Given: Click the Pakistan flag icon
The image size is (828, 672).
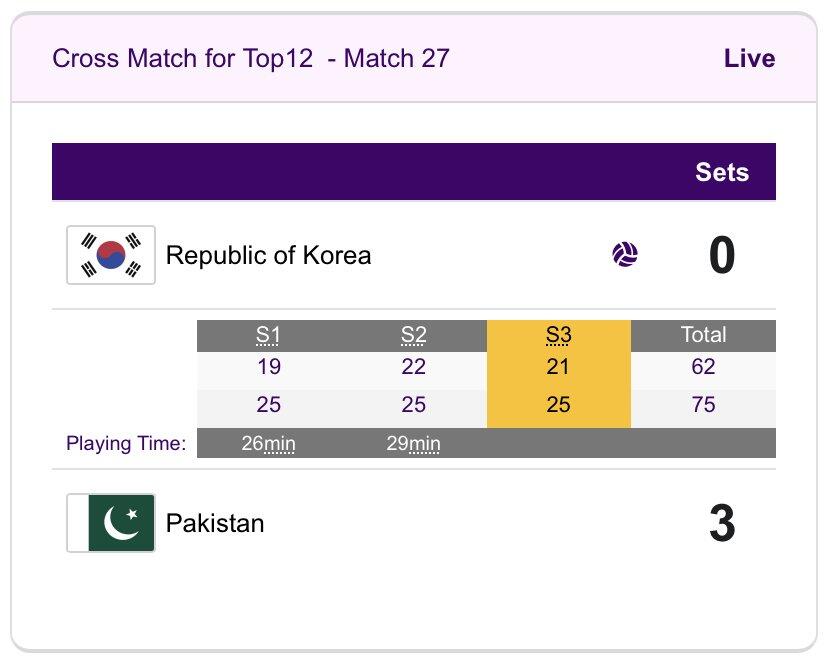Looking at the screenshot, I should (111, 523).
